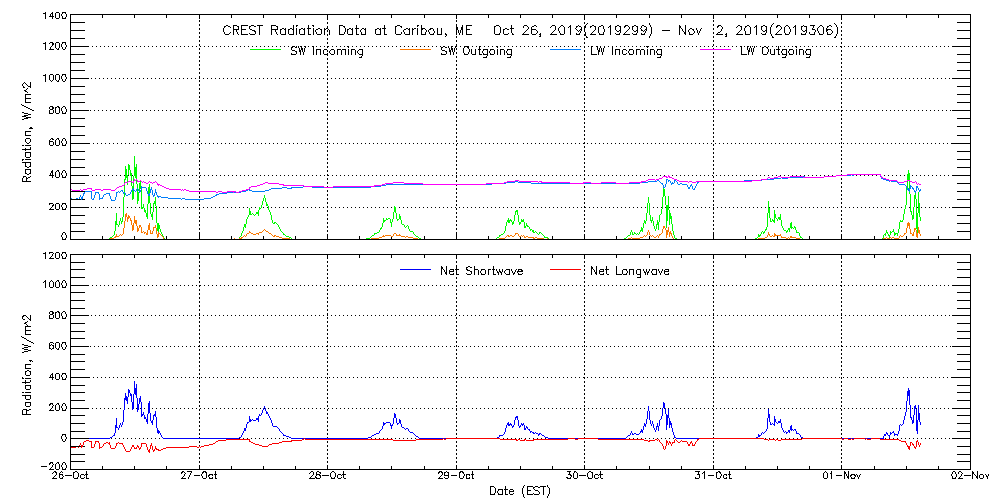Click the LW Outgoing legend label
The height and width of the screenshot is (500, 1000).
[x=775, y=51]
